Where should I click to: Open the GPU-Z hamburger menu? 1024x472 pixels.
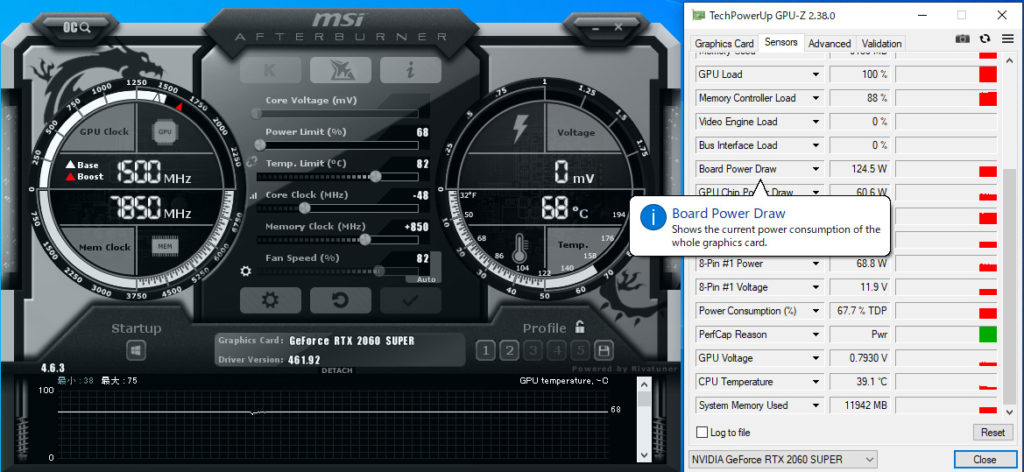1007,39
